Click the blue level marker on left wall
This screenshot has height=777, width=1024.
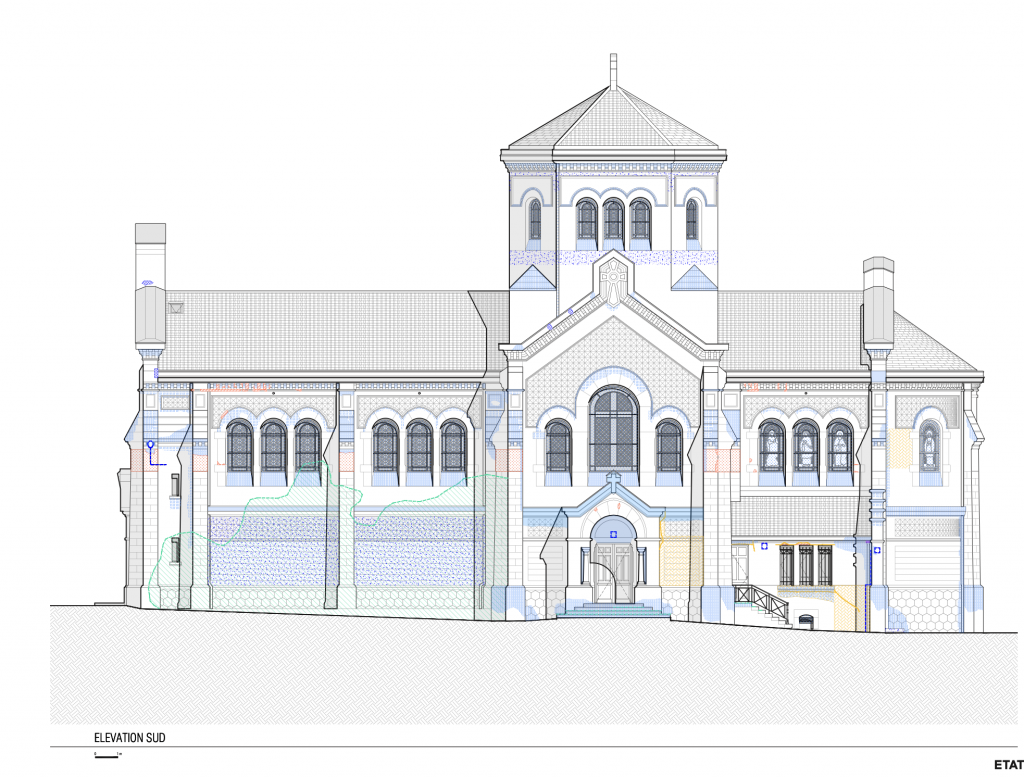[x=150, y=445]
